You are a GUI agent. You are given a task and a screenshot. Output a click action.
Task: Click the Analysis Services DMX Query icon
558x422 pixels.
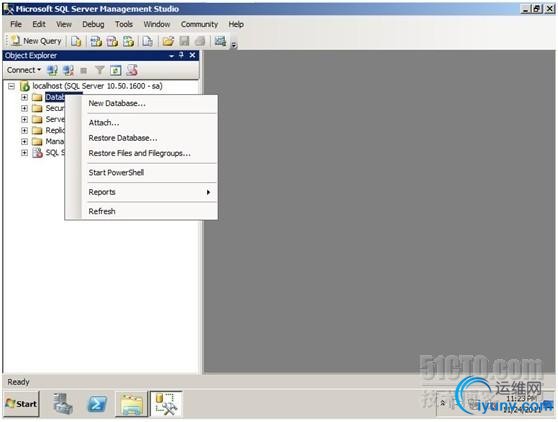pos(112,41)
